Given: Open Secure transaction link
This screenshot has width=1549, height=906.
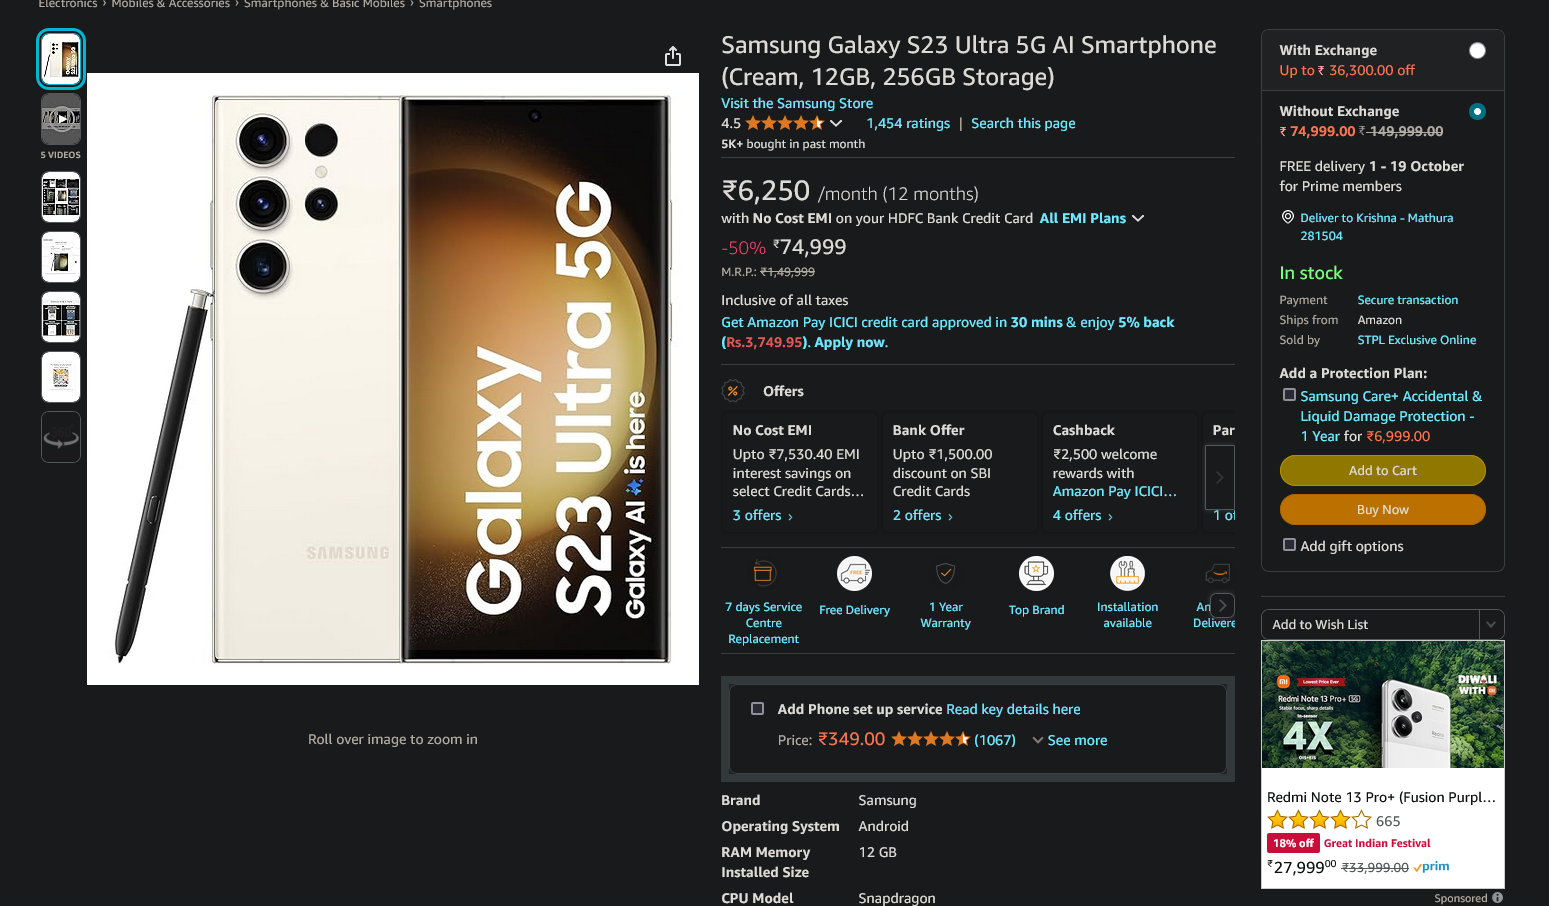Looking at the screenshot, I should tap(1407, 300).
